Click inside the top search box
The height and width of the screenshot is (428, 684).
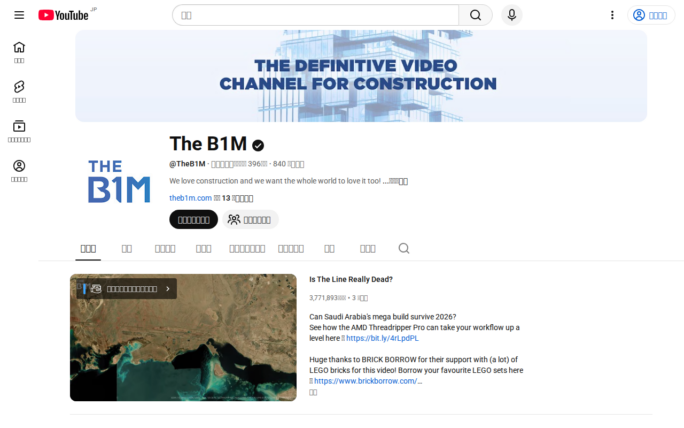(x=315, y=15)
